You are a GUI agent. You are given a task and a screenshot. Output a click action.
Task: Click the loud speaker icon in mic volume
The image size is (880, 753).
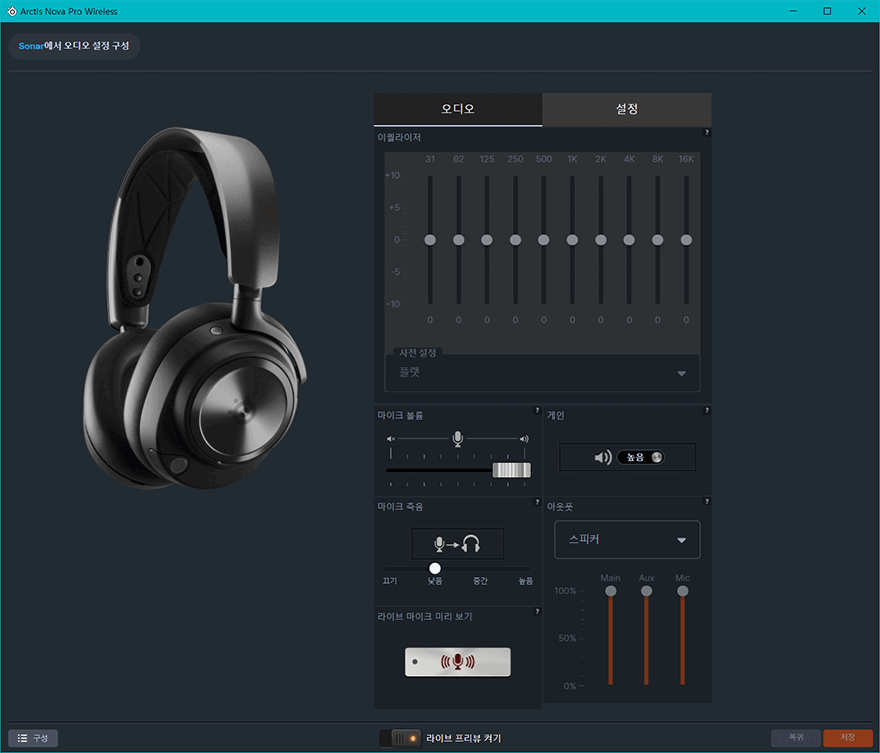tap(524, 439)
